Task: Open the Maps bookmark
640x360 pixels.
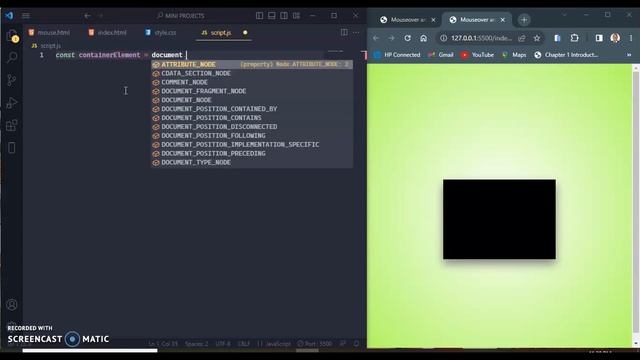Action: pyautogui.click(x=514, y=55)
